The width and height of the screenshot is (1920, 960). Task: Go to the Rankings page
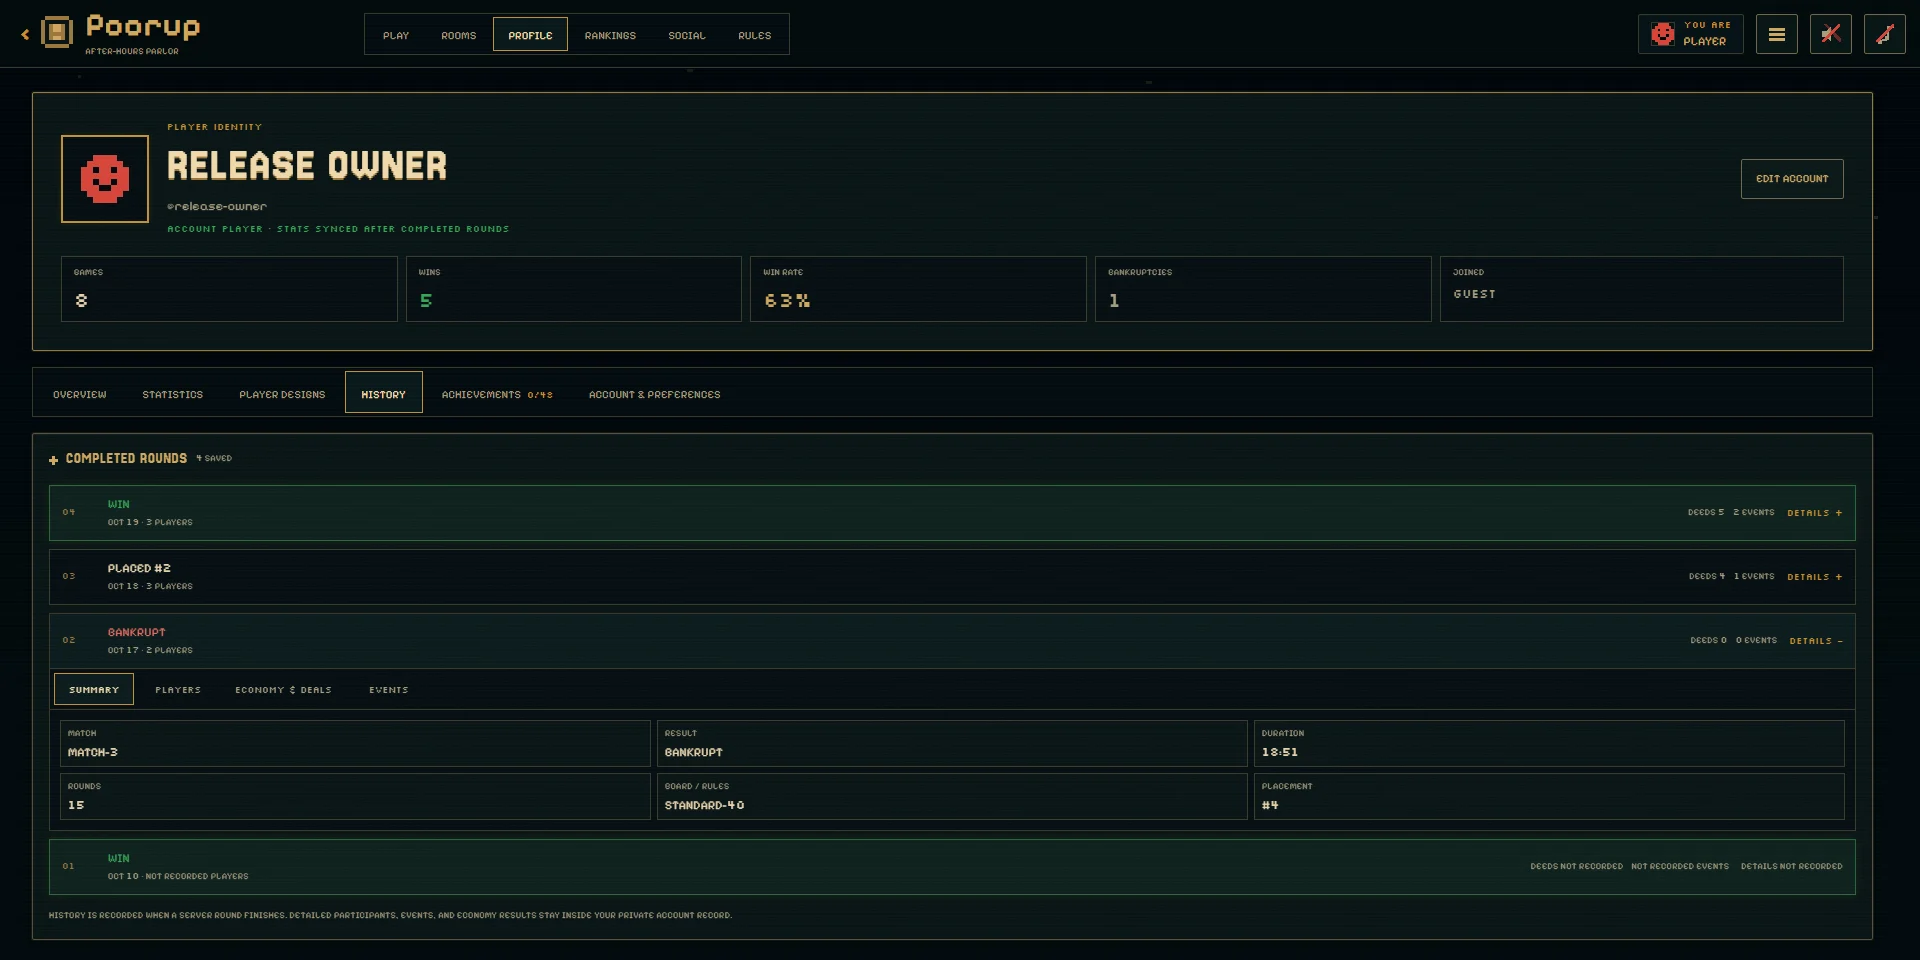[x=610, y=35]
